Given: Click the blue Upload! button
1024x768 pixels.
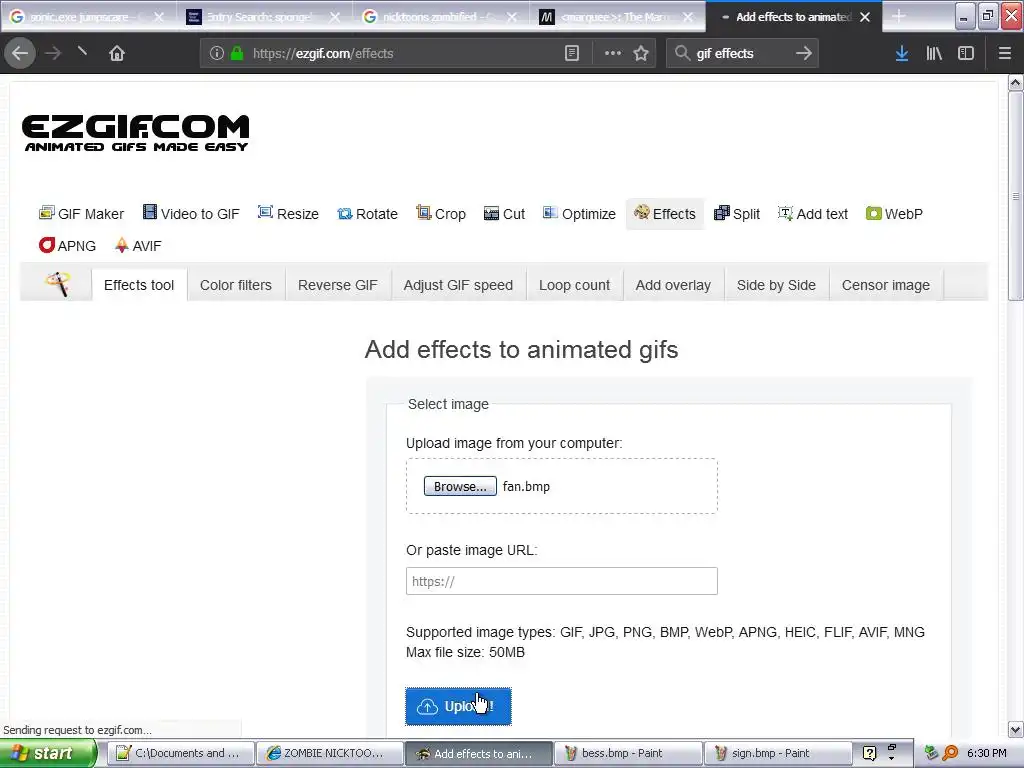Looking at the screenshot, I should click(x=458, y=706).
